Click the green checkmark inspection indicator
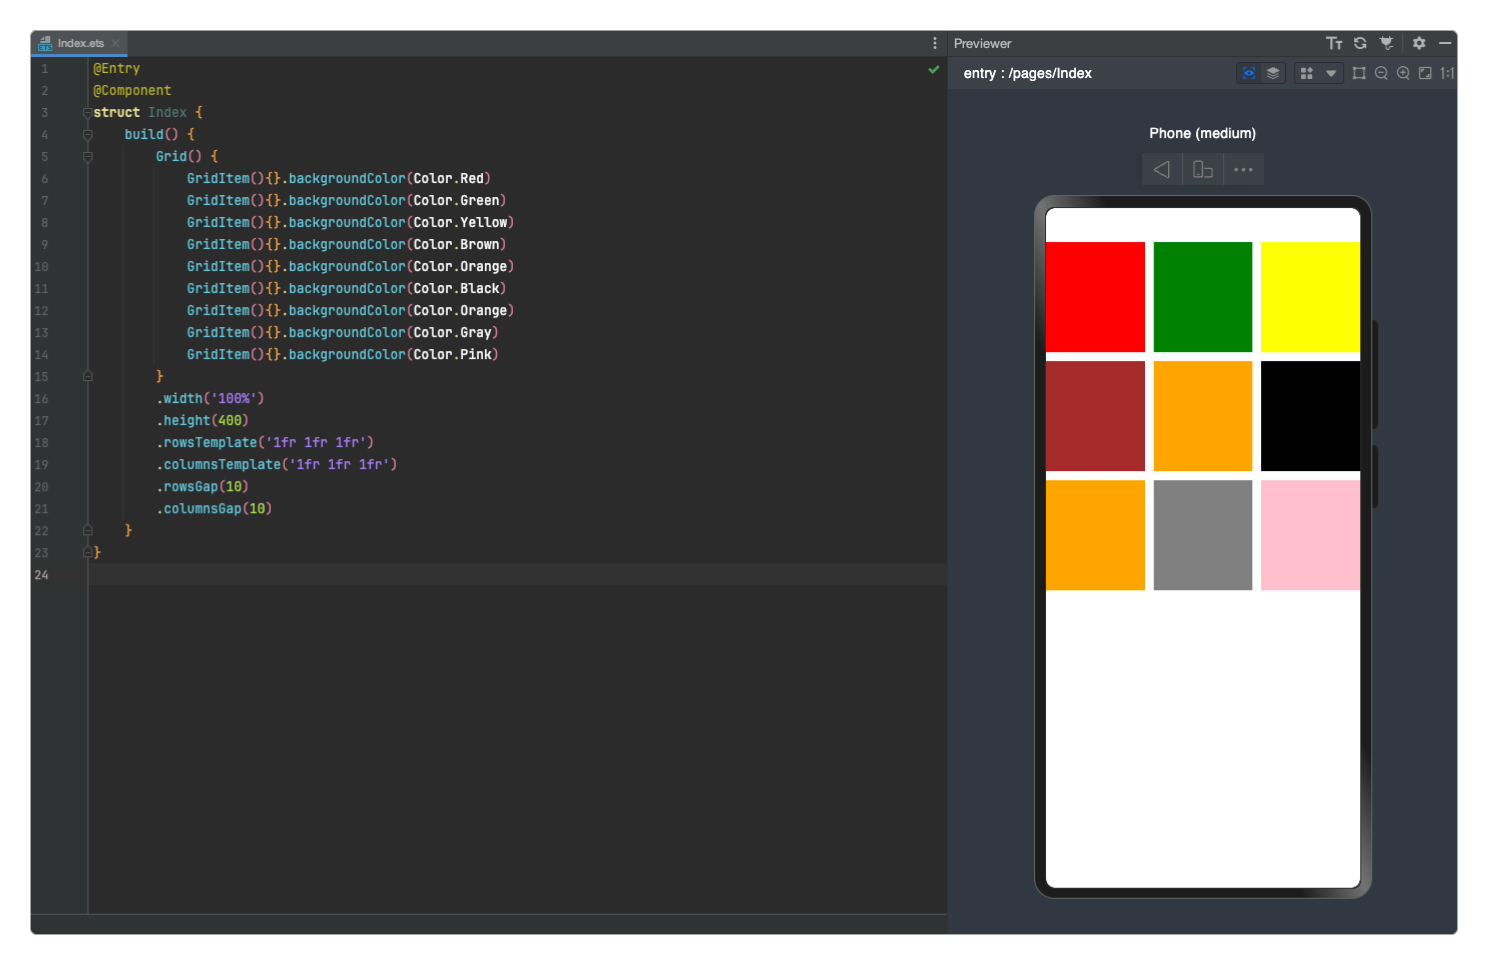Image resolution: width=1488 pixels, height=965 pixels. (x=934, y=69)
